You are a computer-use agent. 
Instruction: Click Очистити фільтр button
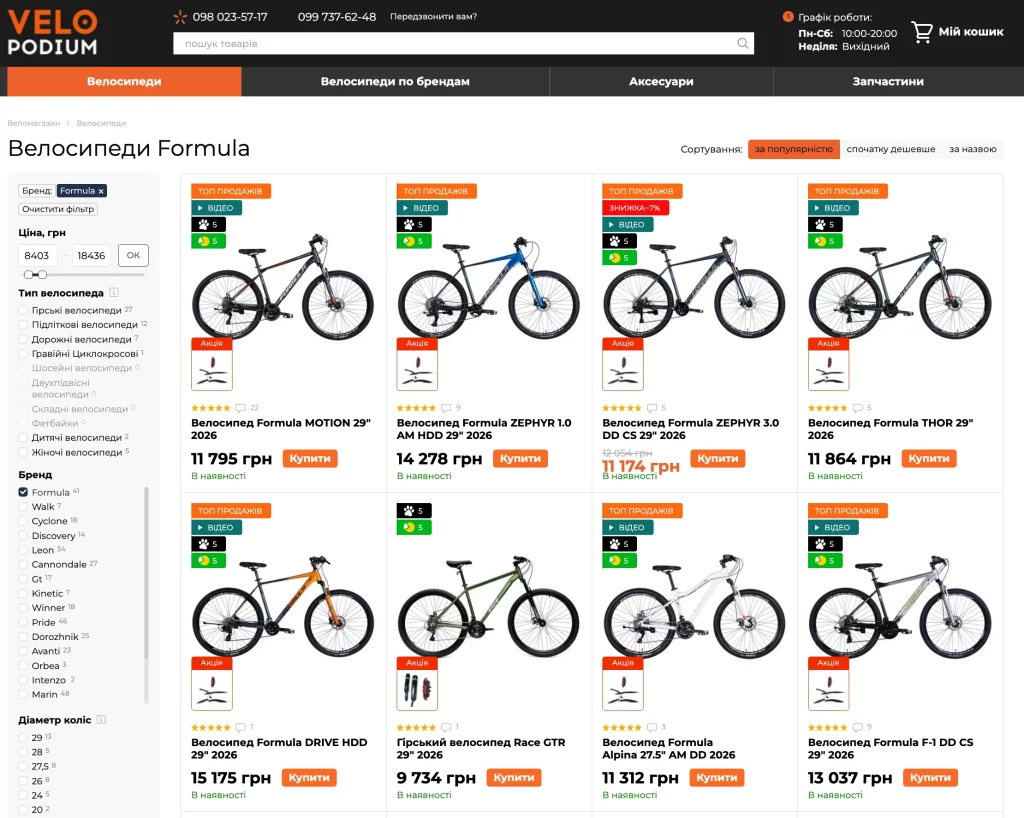pos(58,210)
